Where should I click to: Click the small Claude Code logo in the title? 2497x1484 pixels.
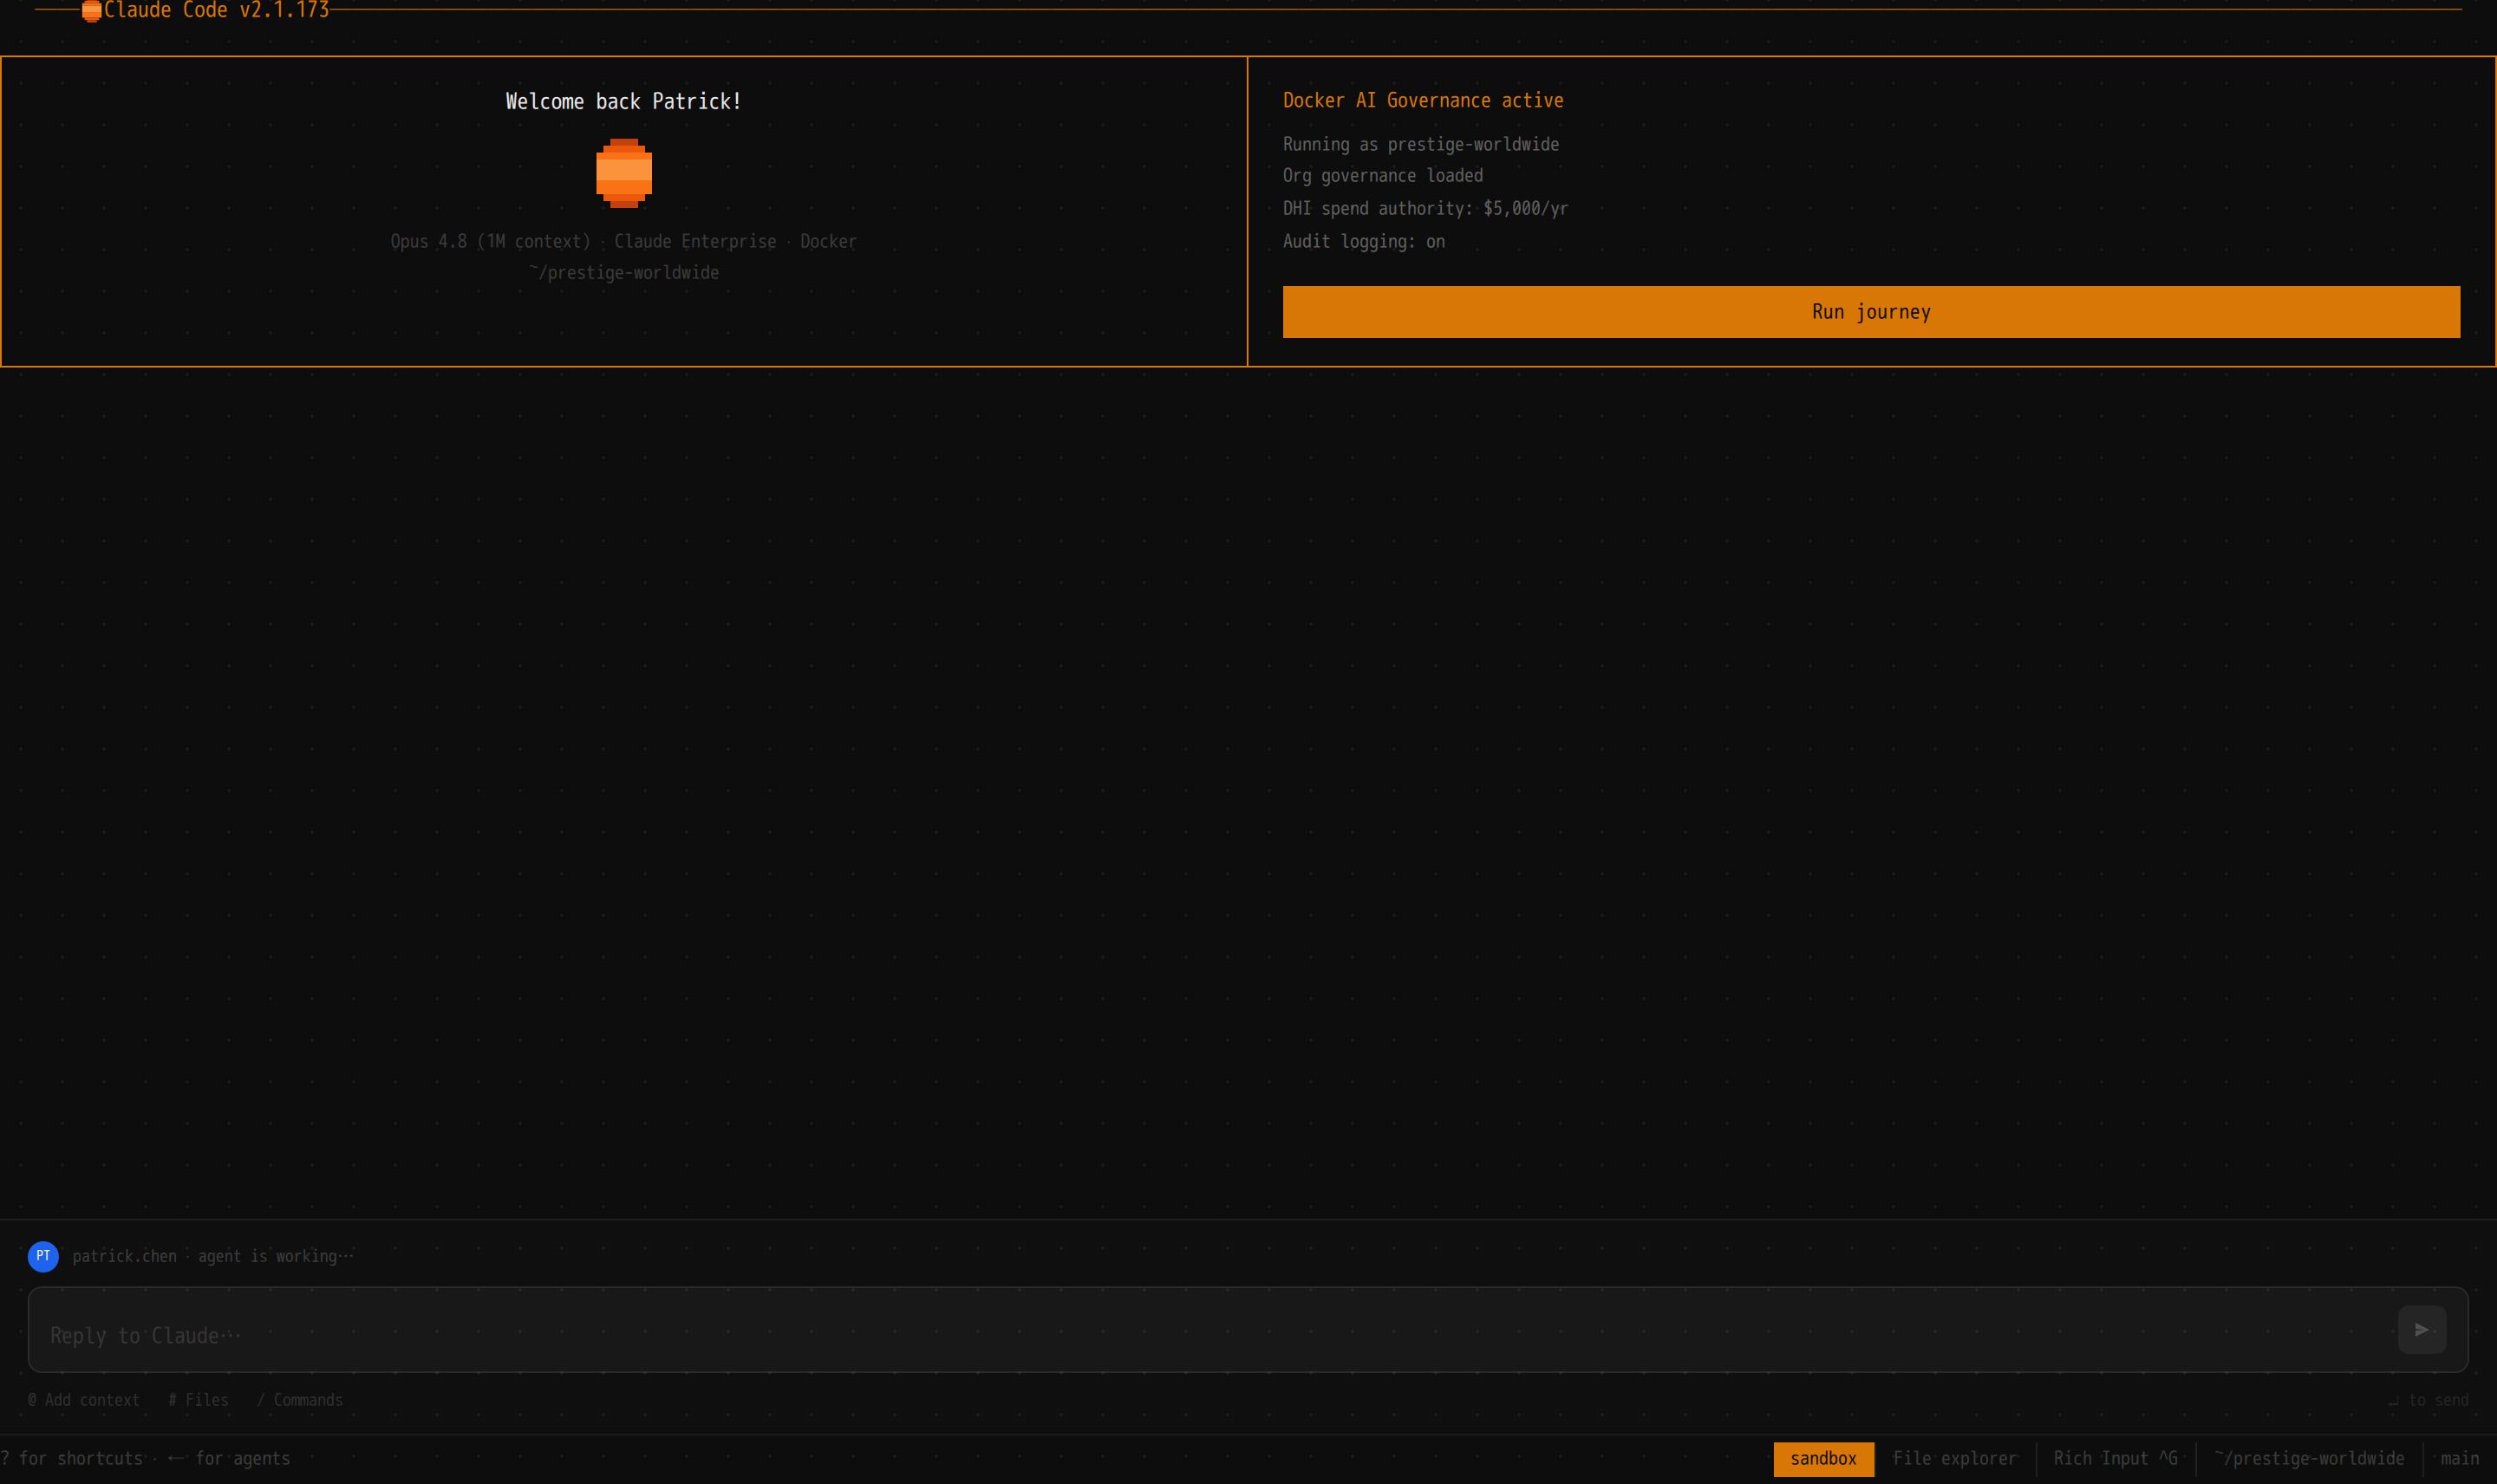coord(92,11)
